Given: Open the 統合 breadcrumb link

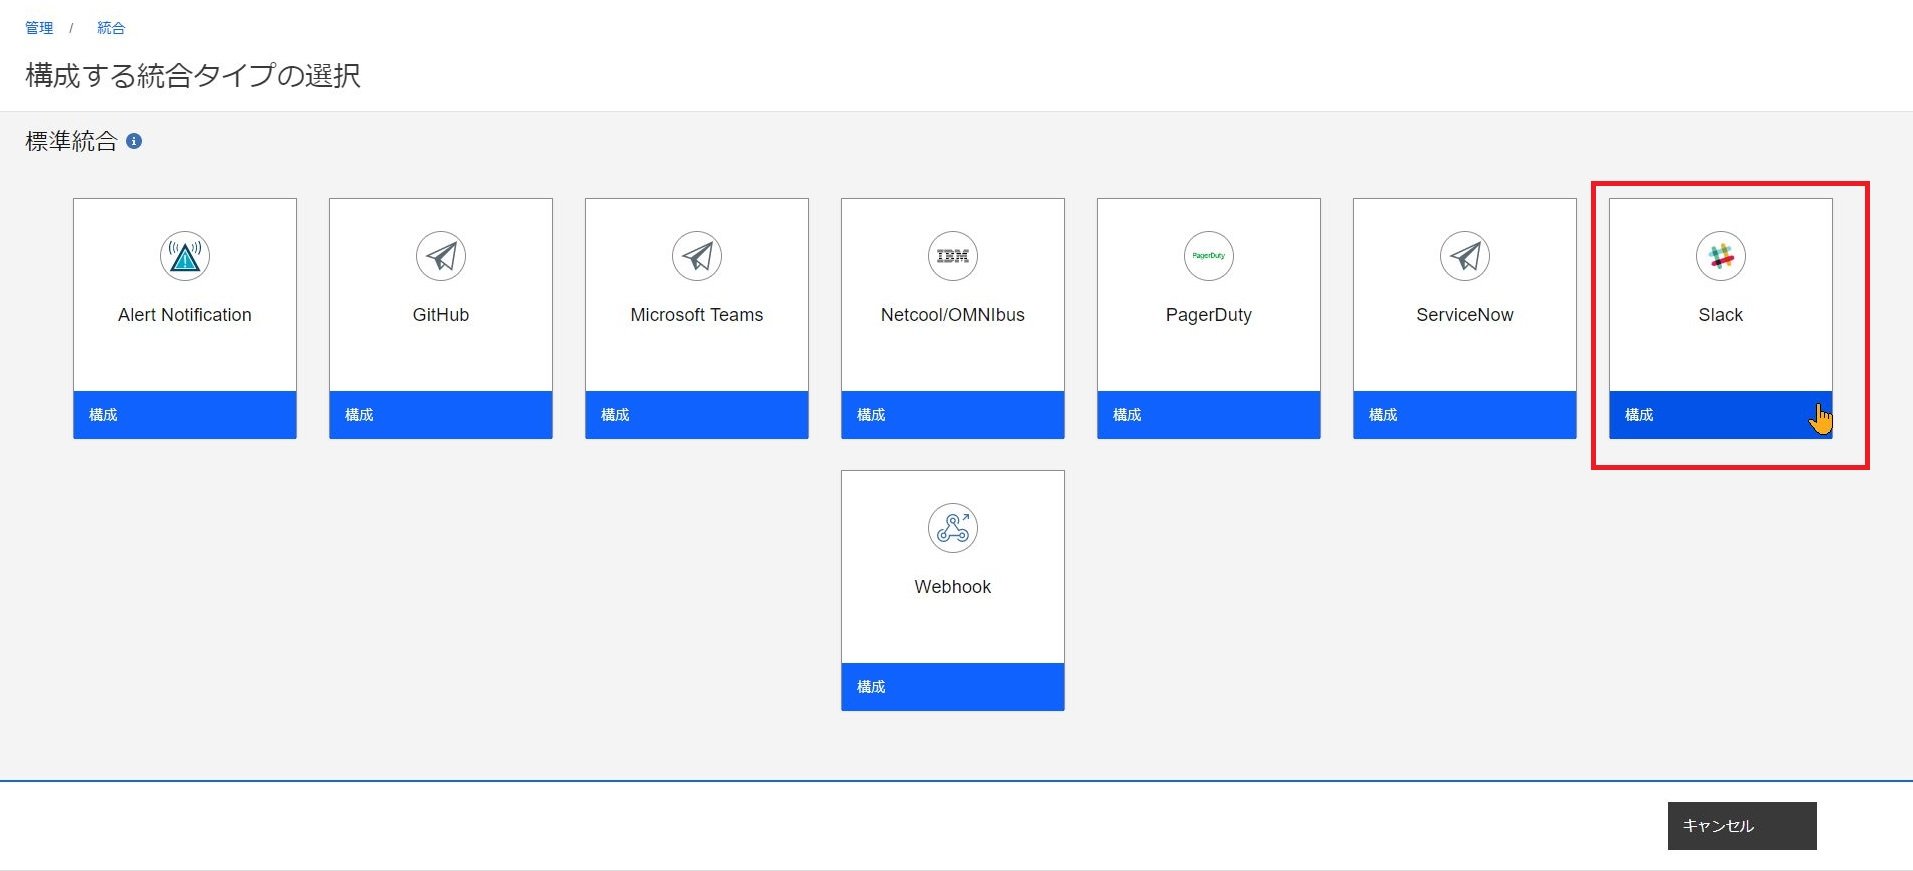Looking at the screenshot, I should 111,28.
